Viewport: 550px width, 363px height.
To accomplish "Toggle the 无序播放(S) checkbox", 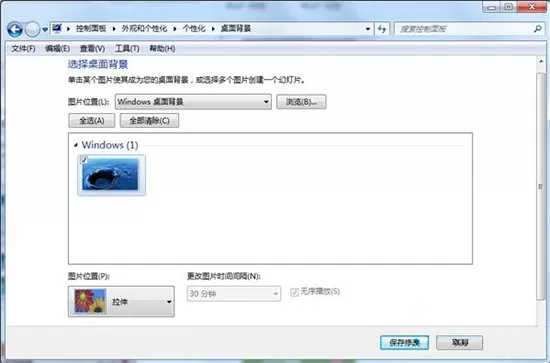I will 294,292.
